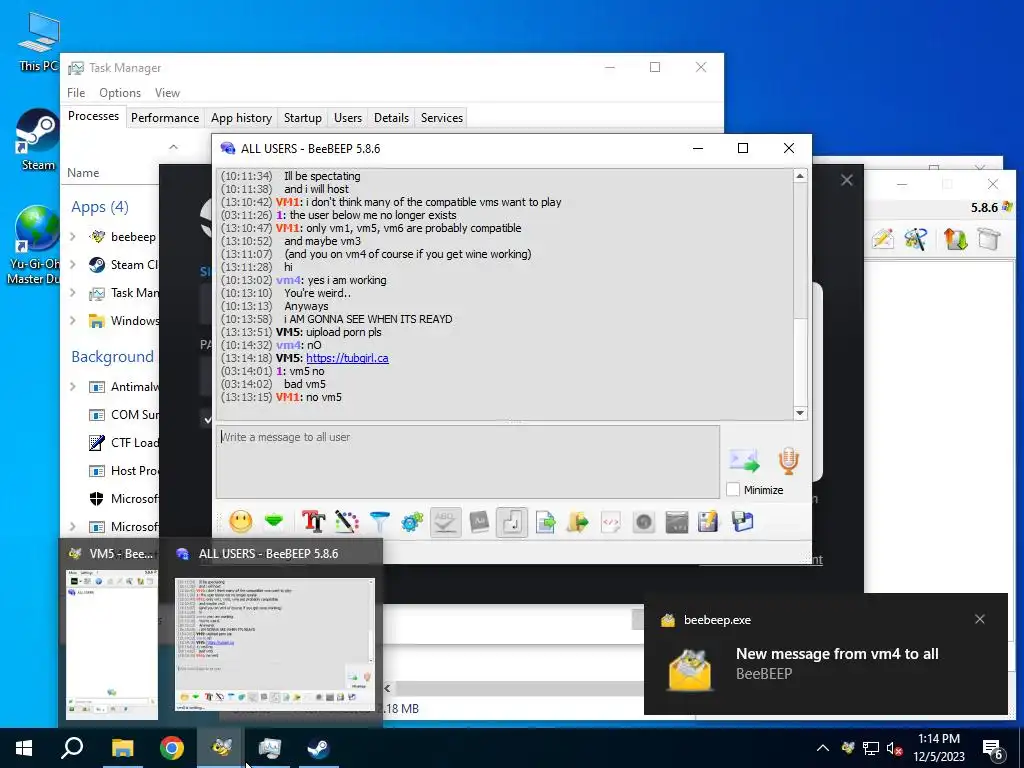The image size is (1024, 768).
Task: Click the 'Apps (4)' group heading
Action: (100, 207)
